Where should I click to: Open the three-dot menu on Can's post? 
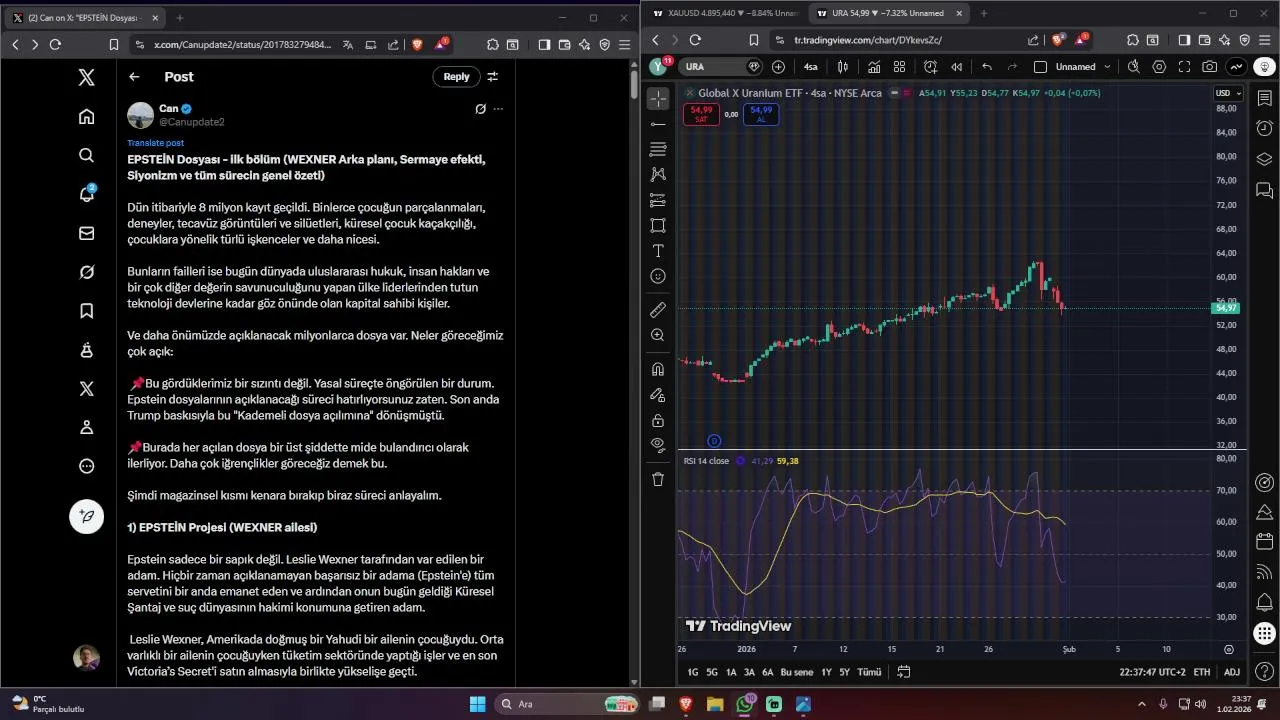point(498,109)
